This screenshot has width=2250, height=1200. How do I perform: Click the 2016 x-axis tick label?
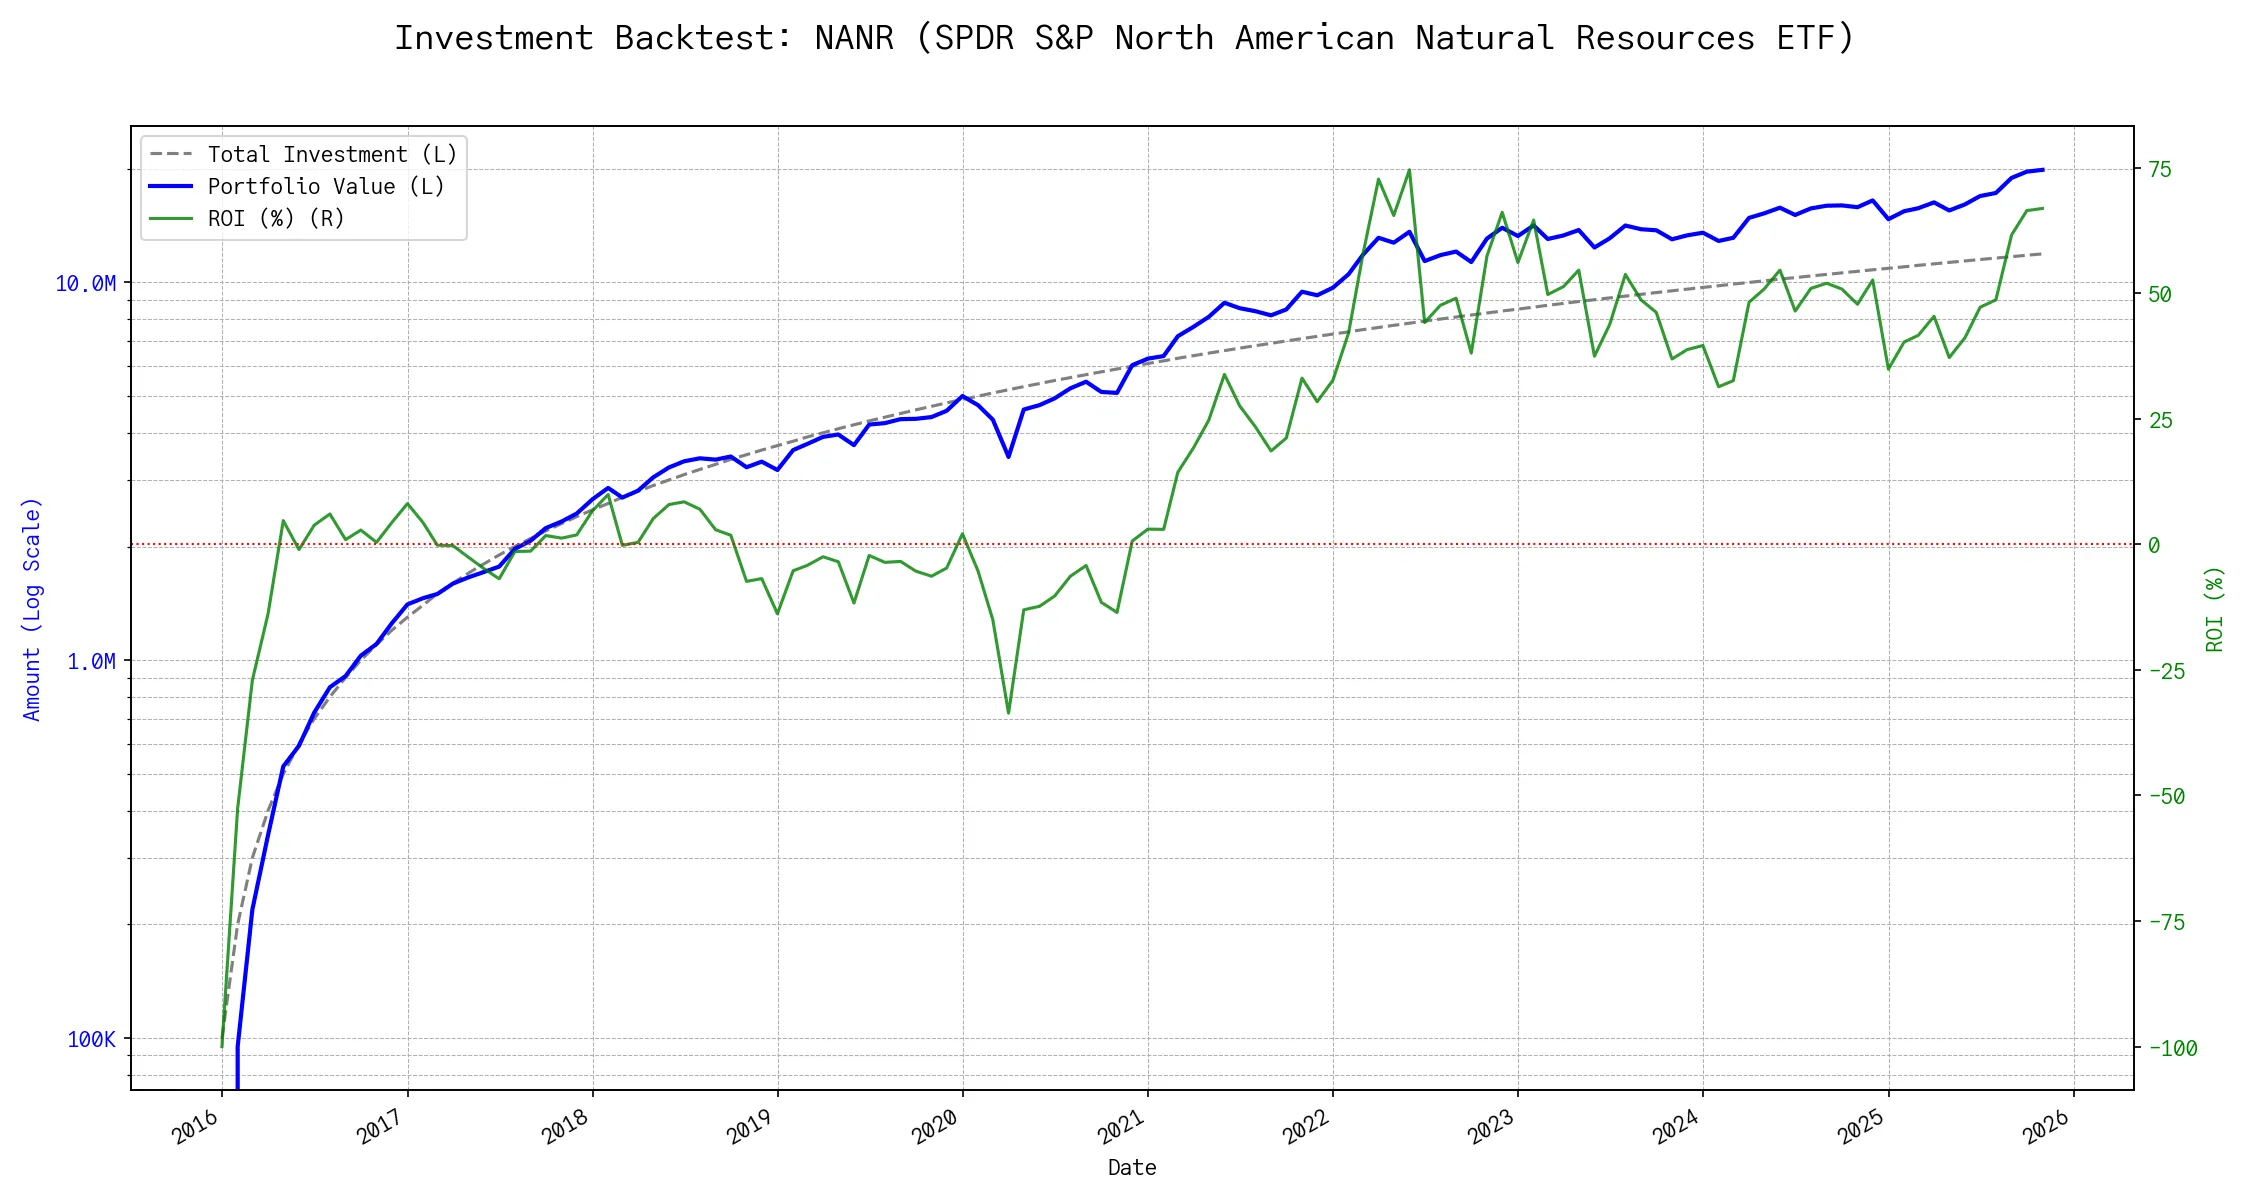[x=196, y=1128]
